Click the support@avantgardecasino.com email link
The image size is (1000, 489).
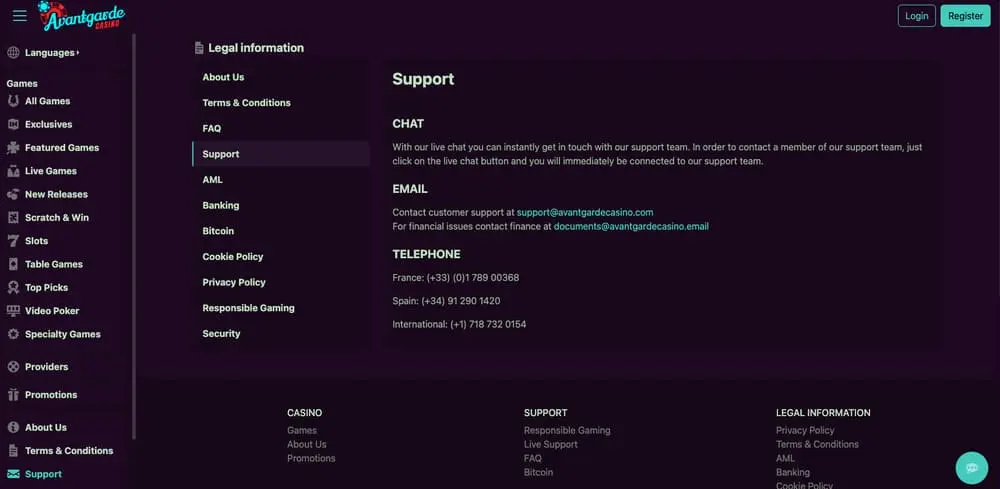pyautogui.click(x=585, y=212)
